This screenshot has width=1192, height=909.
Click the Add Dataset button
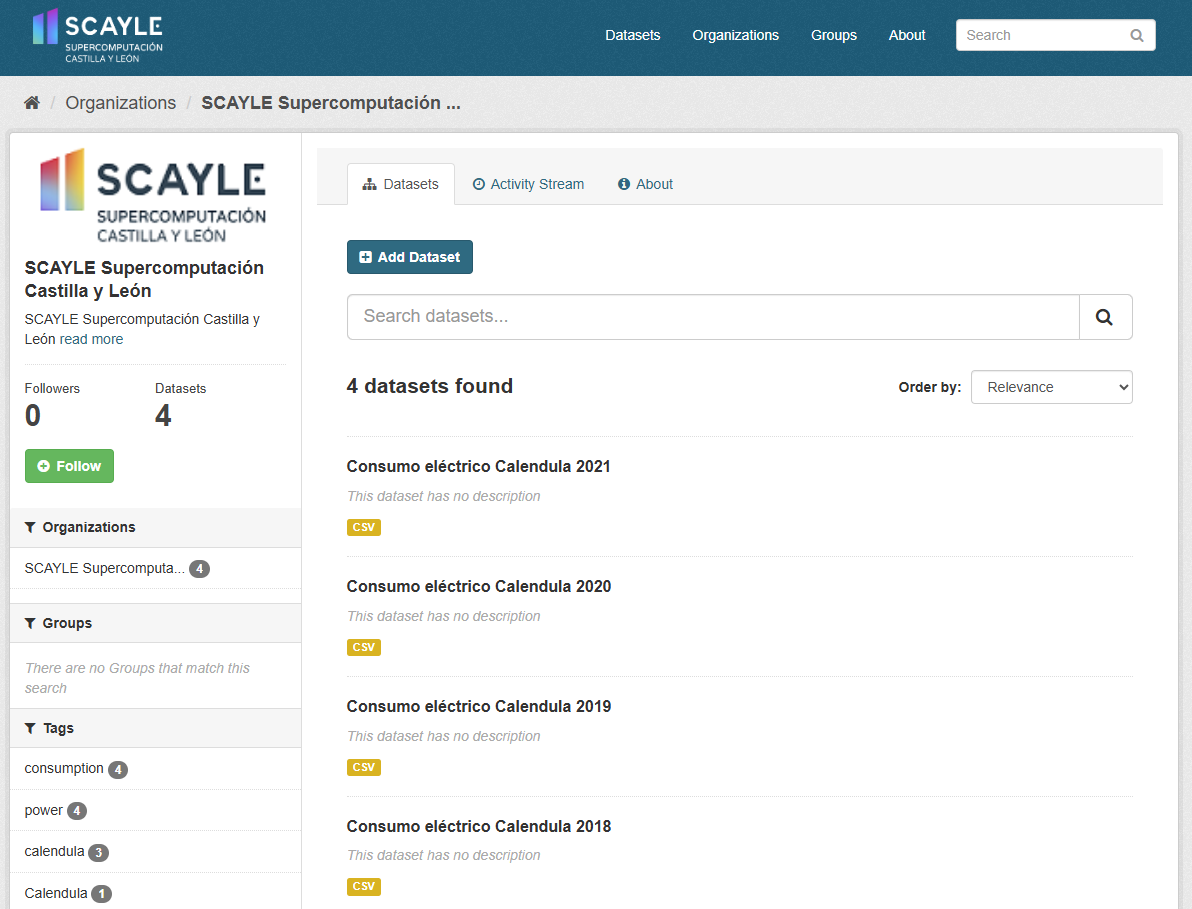[x=410, y=258]
